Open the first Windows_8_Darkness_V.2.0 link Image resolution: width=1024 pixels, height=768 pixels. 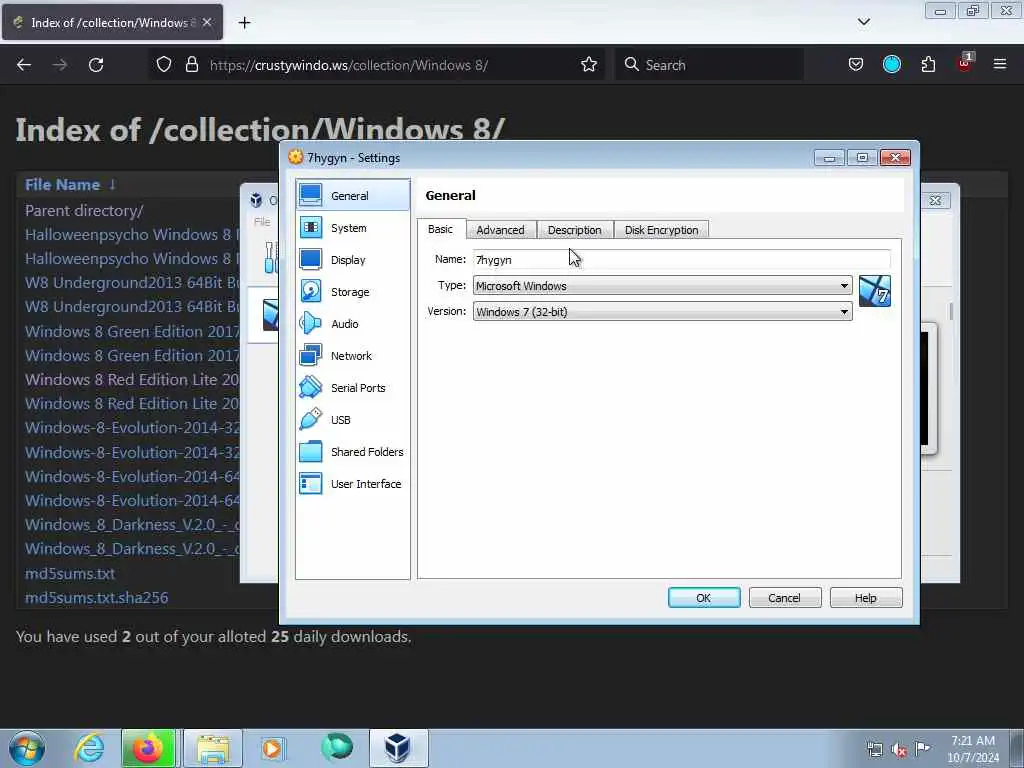point(132,525)
